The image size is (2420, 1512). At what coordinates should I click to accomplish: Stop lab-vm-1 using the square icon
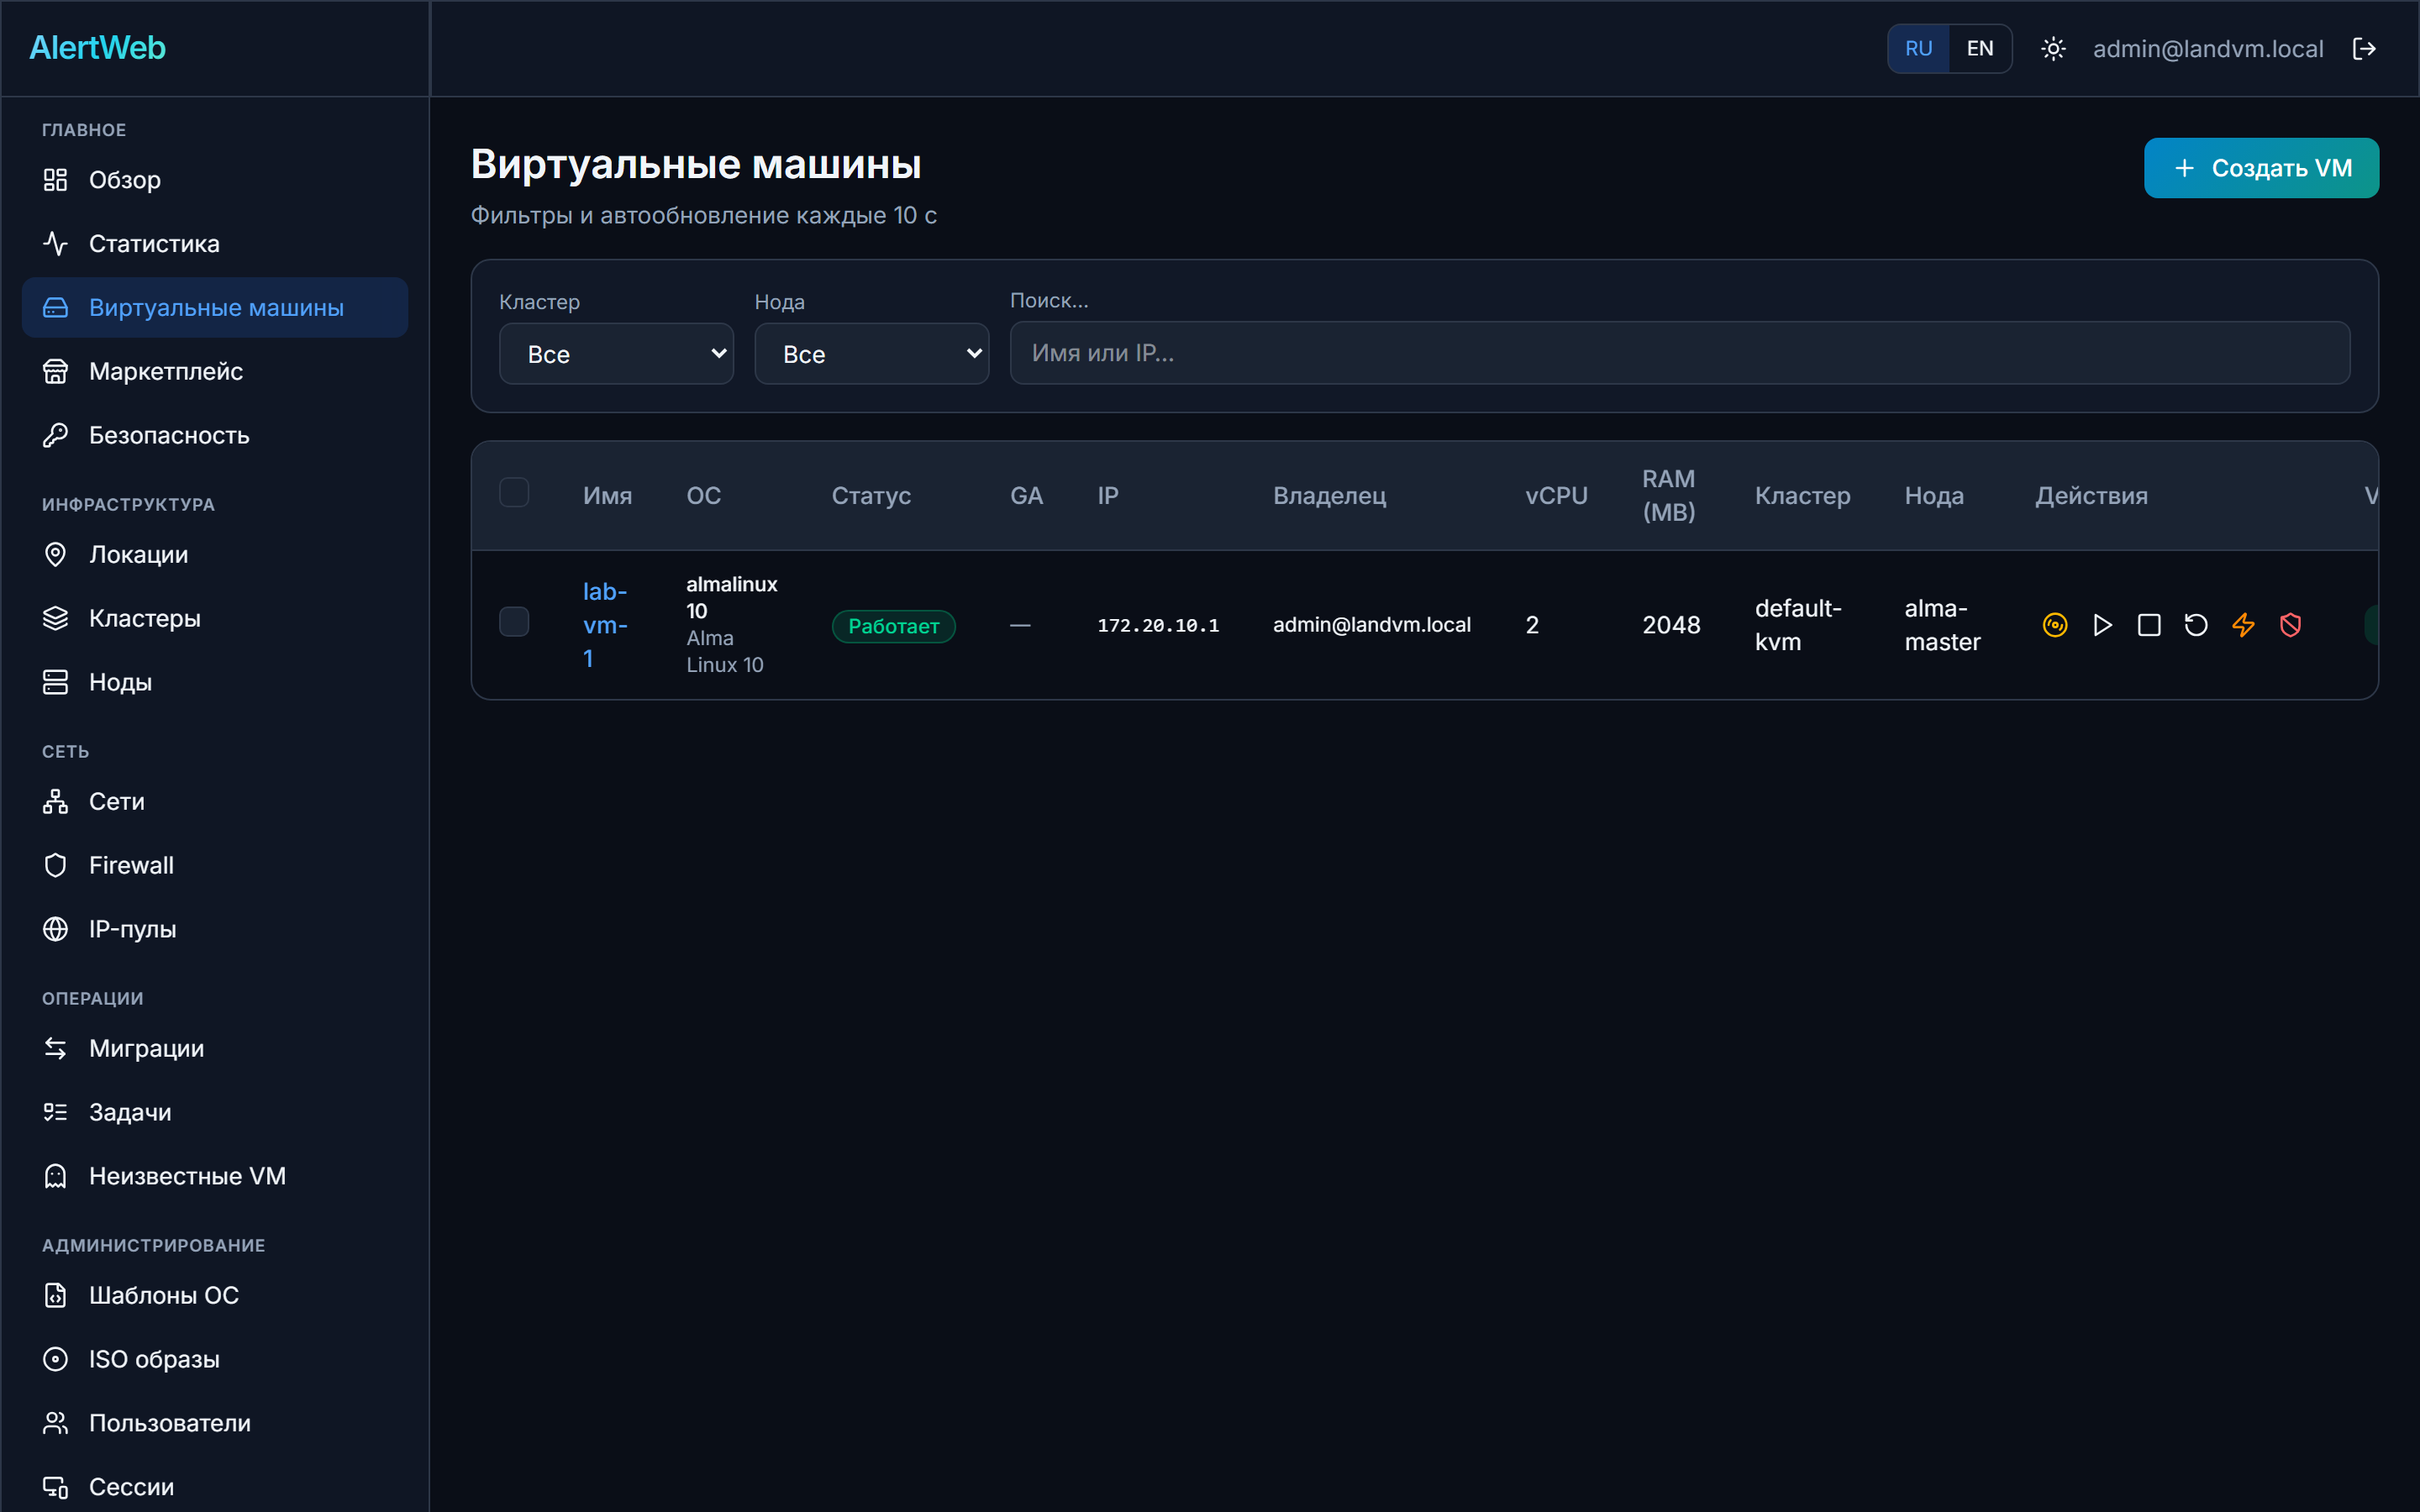[x=2149, y=625]
